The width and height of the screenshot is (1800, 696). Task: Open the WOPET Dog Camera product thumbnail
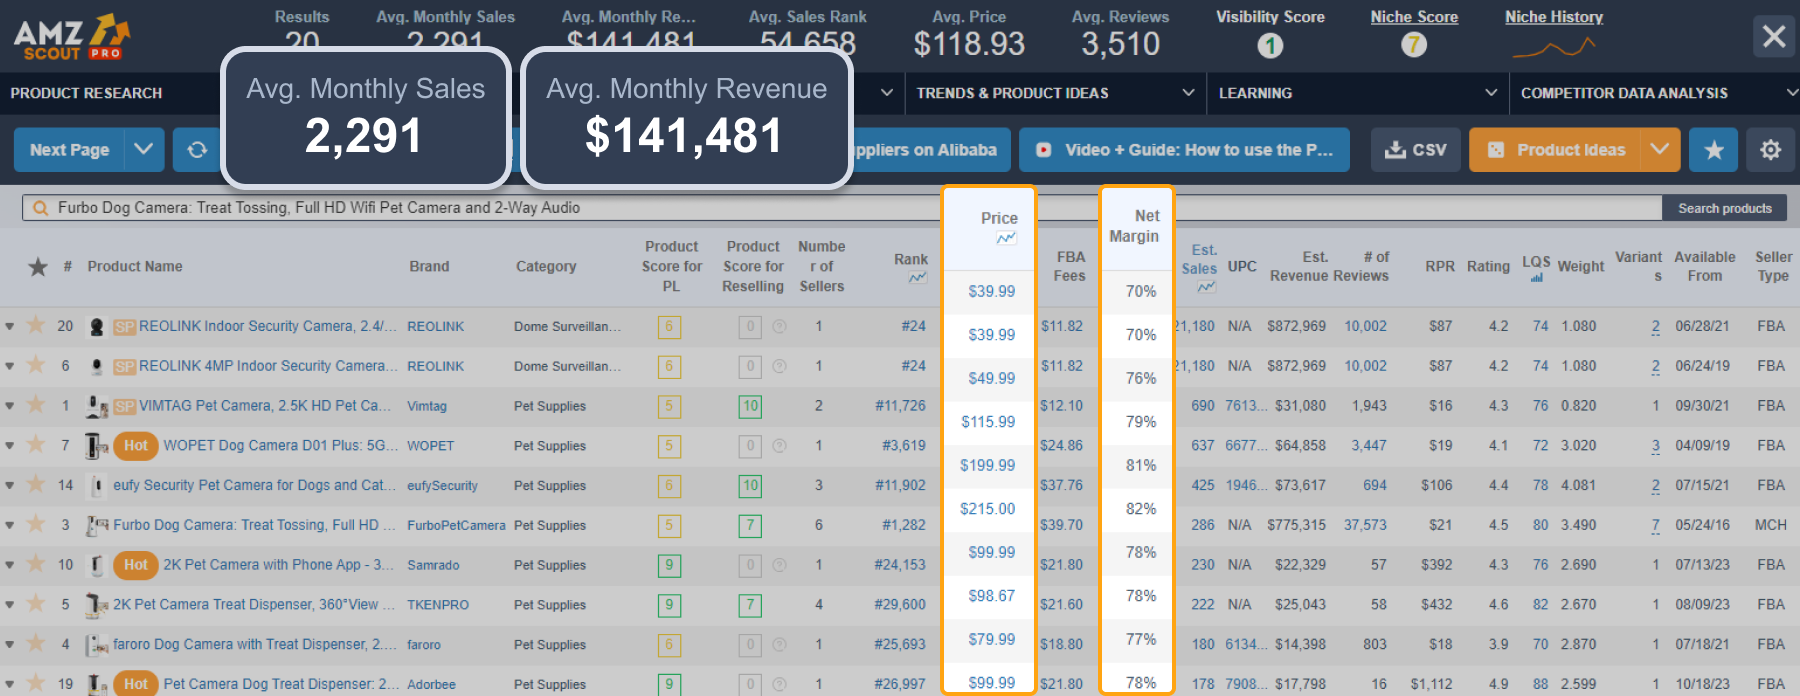click(97, 445)
